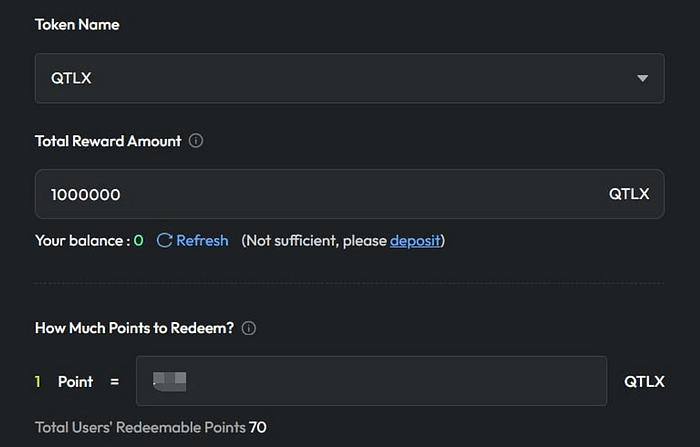Click the Total Reward Amount label
Viewport: 700px width, 447px height.
click(x=108, y=141)
